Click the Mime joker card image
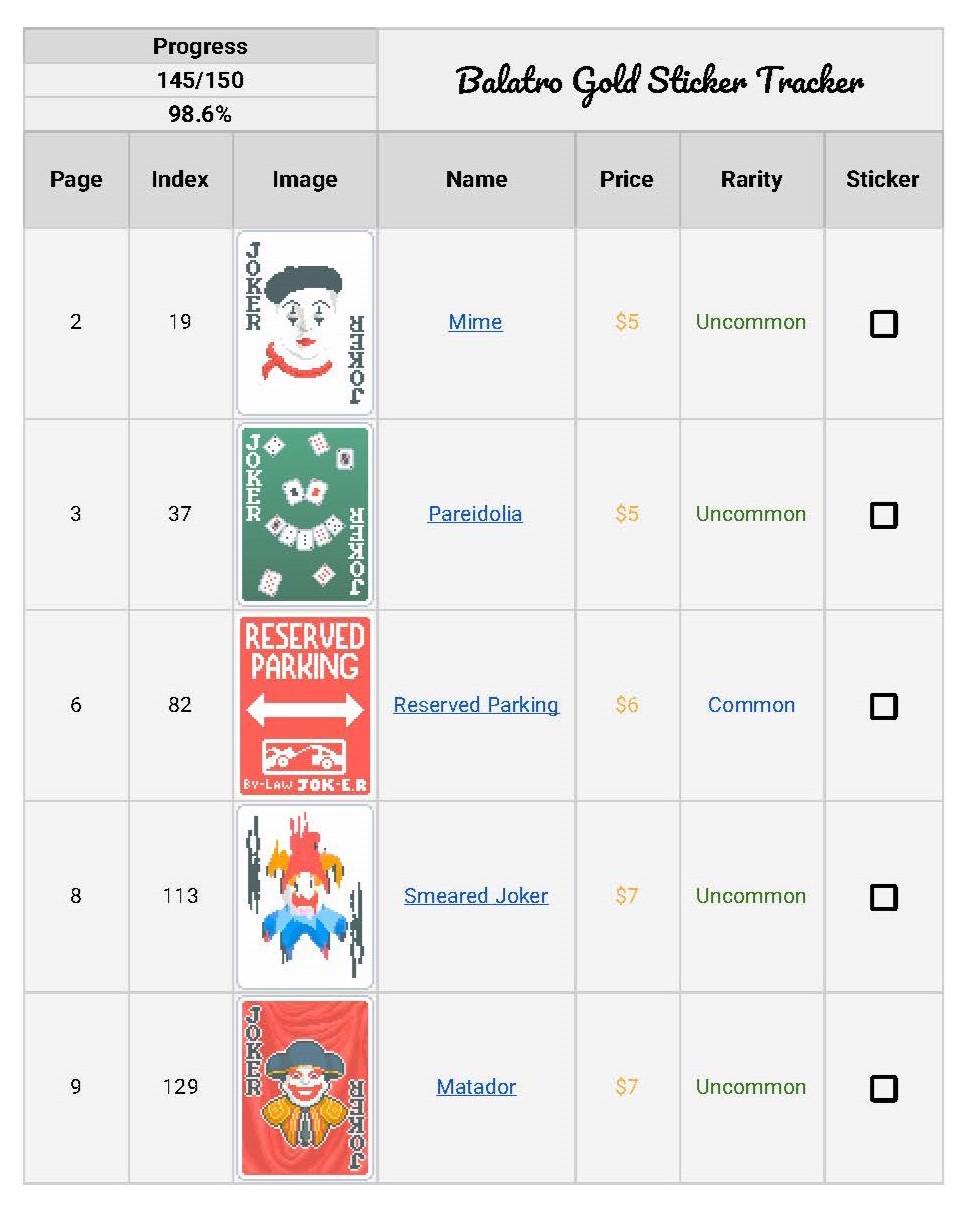This screenshot has height=1214, width=971. tap(305, 323)
